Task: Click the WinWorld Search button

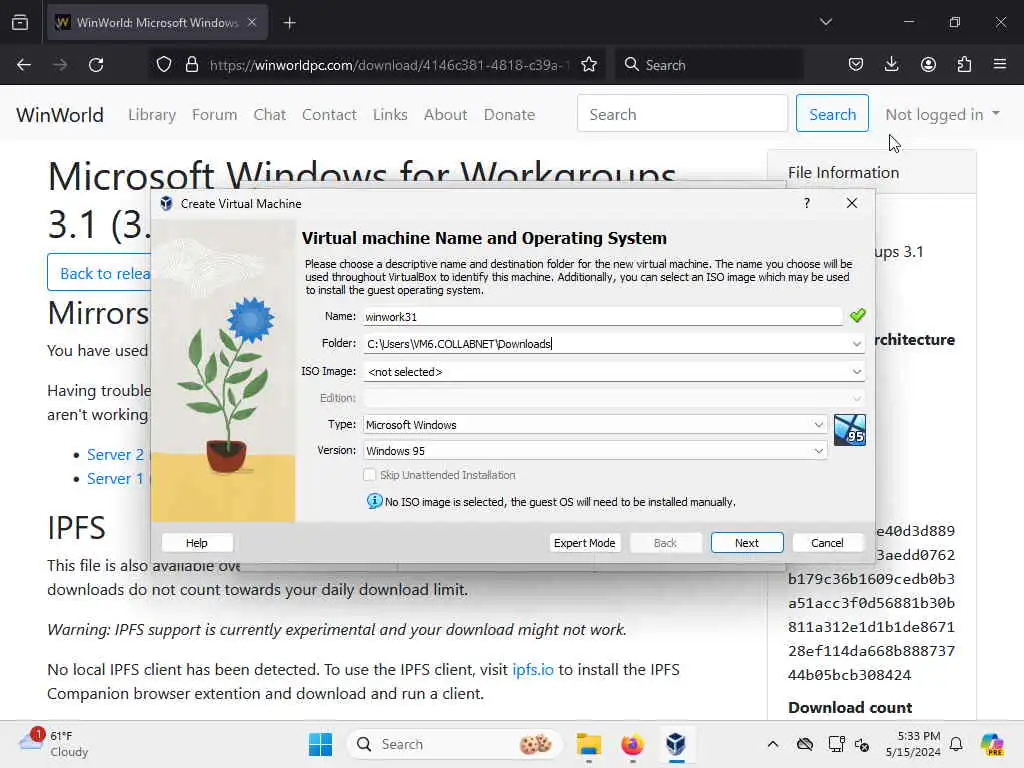Action: [832, 114]
